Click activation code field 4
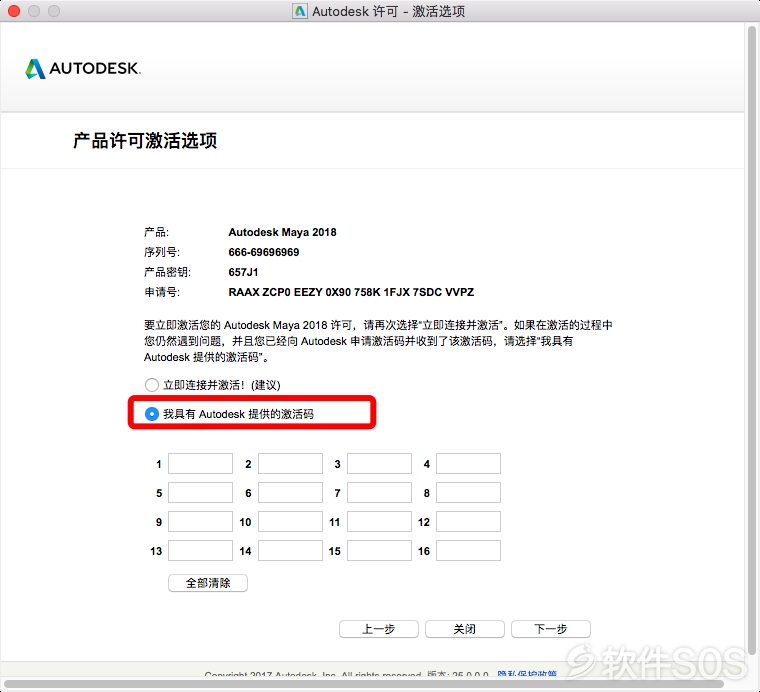Screen dimensions: 760x692 468,464
